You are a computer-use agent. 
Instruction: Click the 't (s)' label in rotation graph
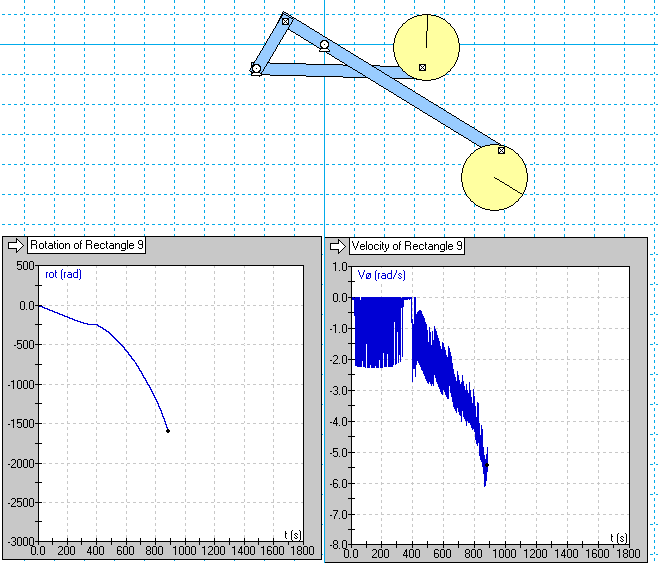(x=292, y=535)
